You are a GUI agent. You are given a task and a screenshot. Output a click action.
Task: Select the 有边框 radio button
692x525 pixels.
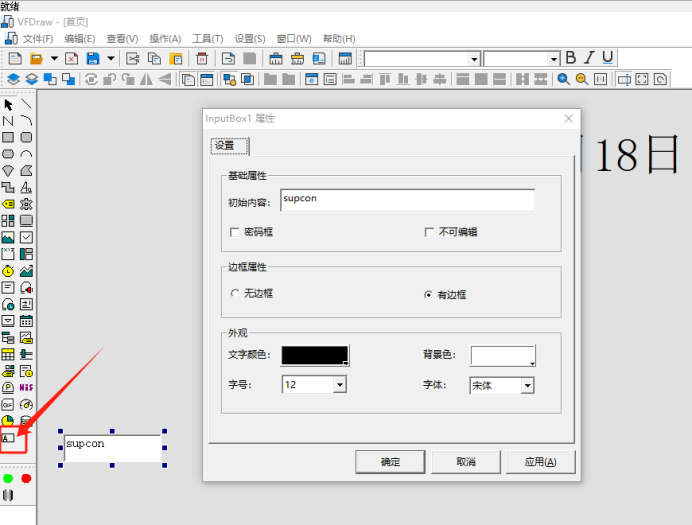428,295
